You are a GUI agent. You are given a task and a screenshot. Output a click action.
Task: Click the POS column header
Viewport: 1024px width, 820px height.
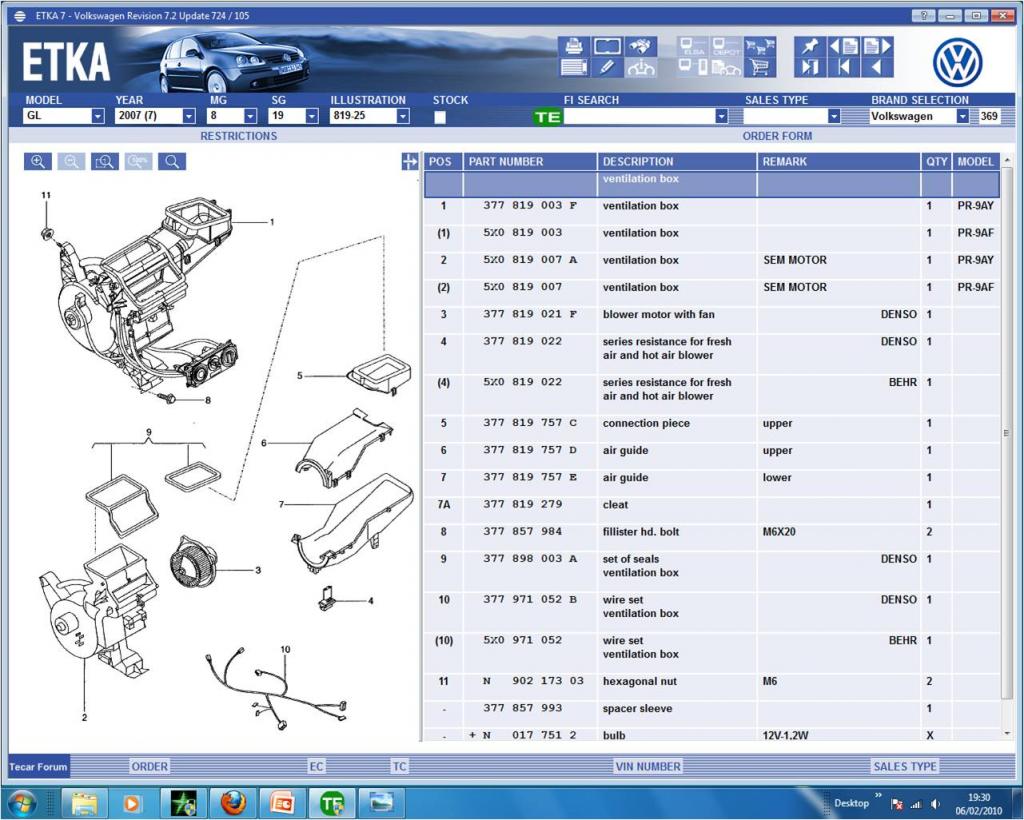pos(443,161)
